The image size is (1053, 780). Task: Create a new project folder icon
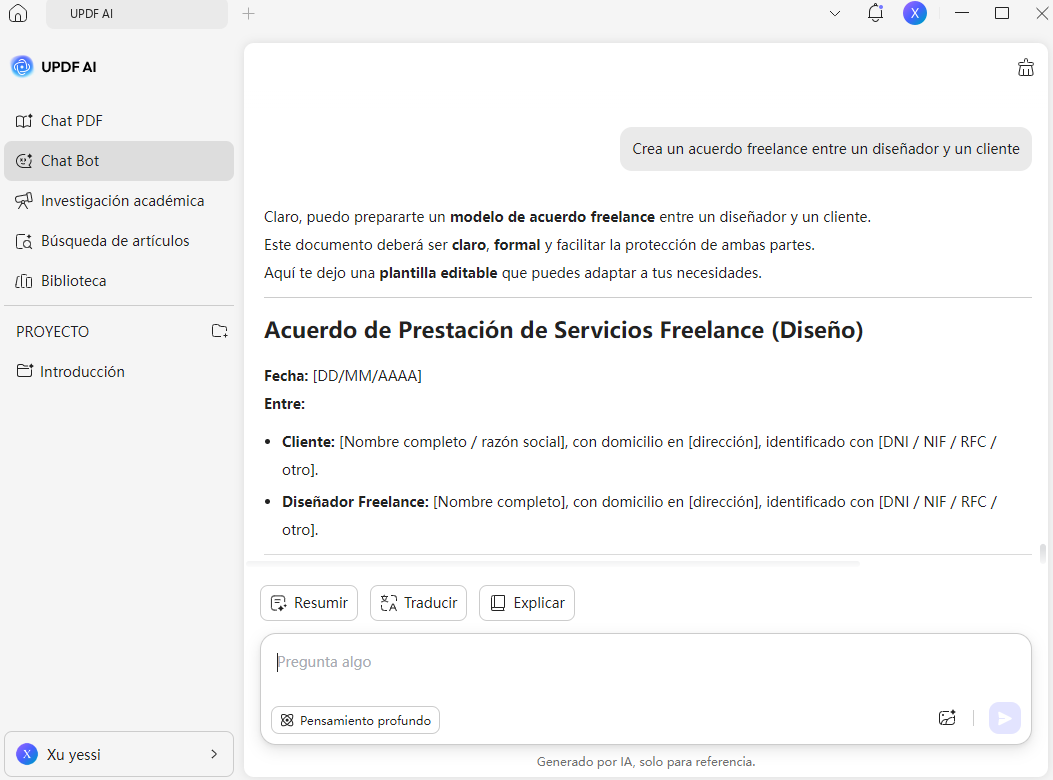tap(220, 331)
